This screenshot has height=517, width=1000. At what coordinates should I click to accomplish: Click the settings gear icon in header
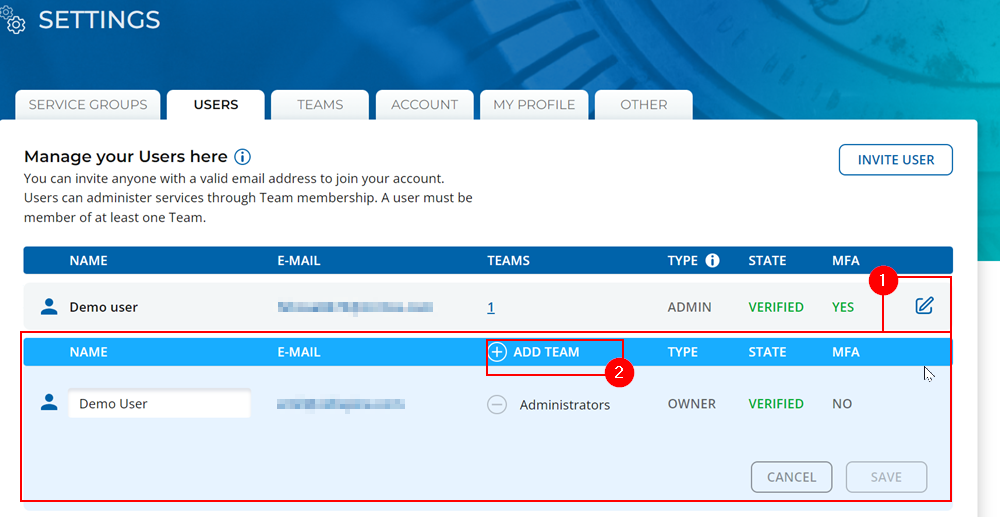[13, 19]
